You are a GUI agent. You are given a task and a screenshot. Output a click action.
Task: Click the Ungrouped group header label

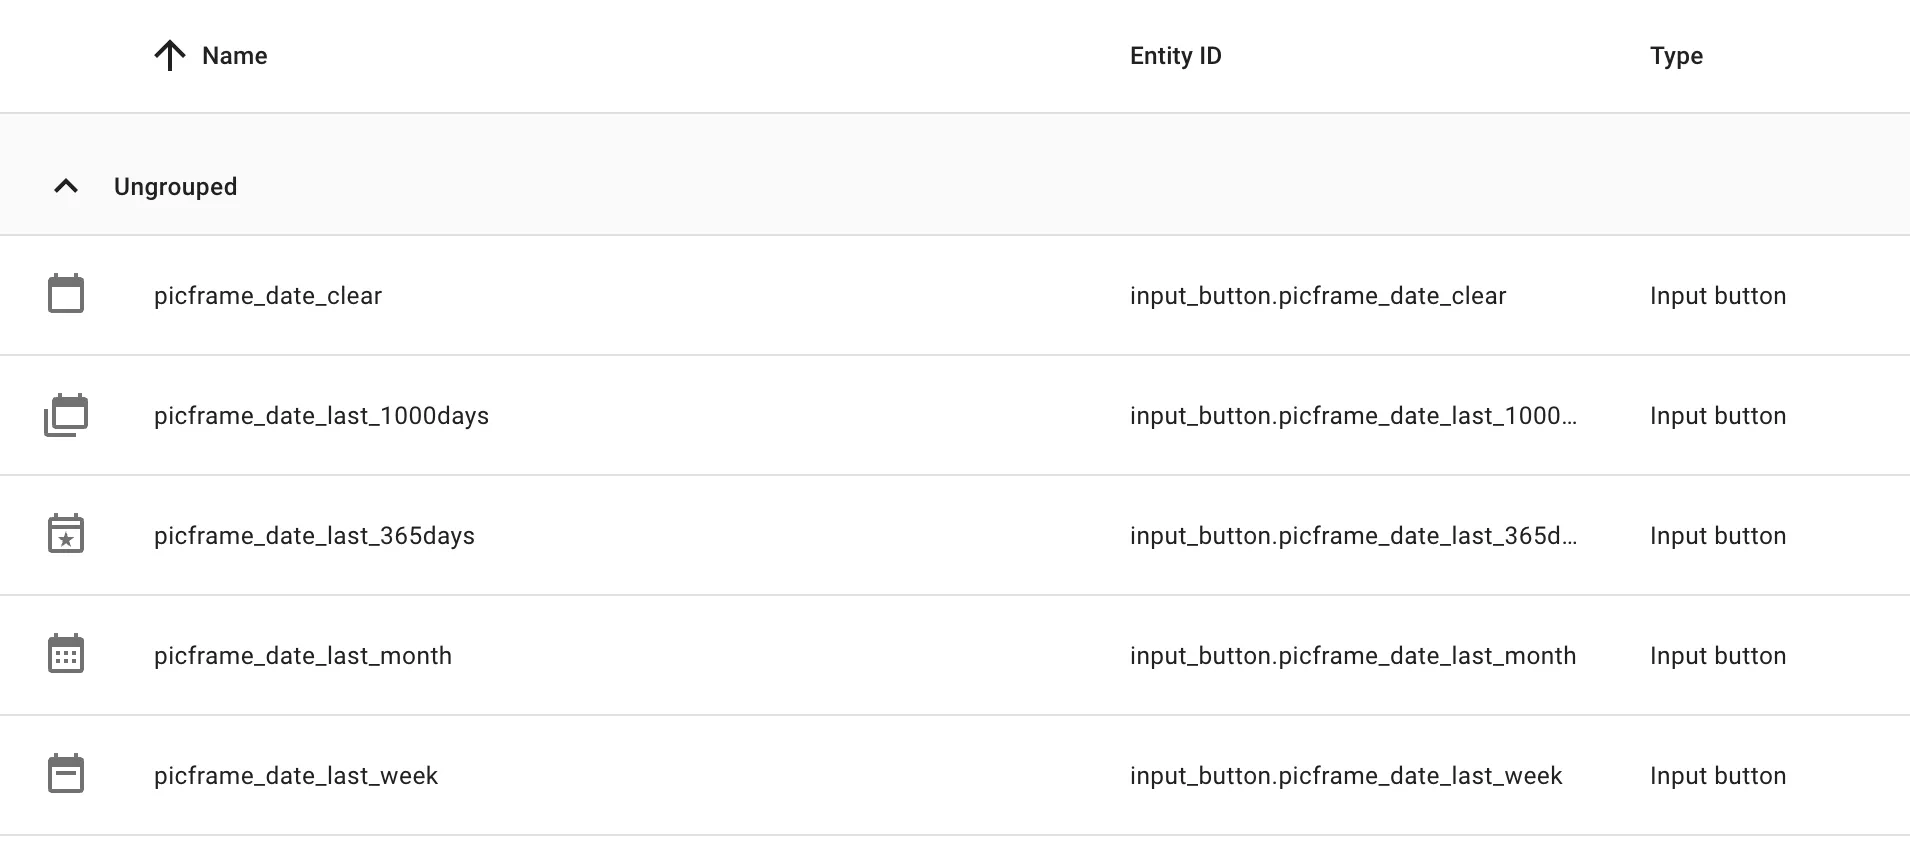coord(175,187)
